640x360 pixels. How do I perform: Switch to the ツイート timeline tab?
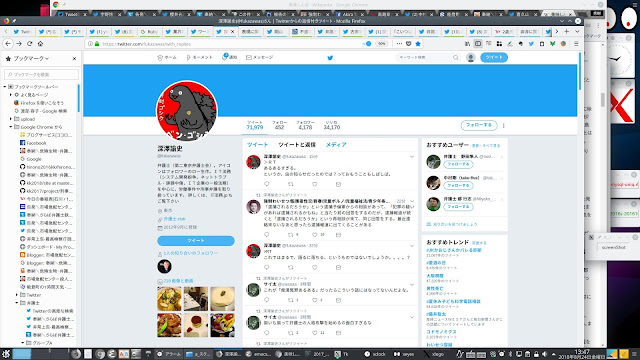(258, 144)
